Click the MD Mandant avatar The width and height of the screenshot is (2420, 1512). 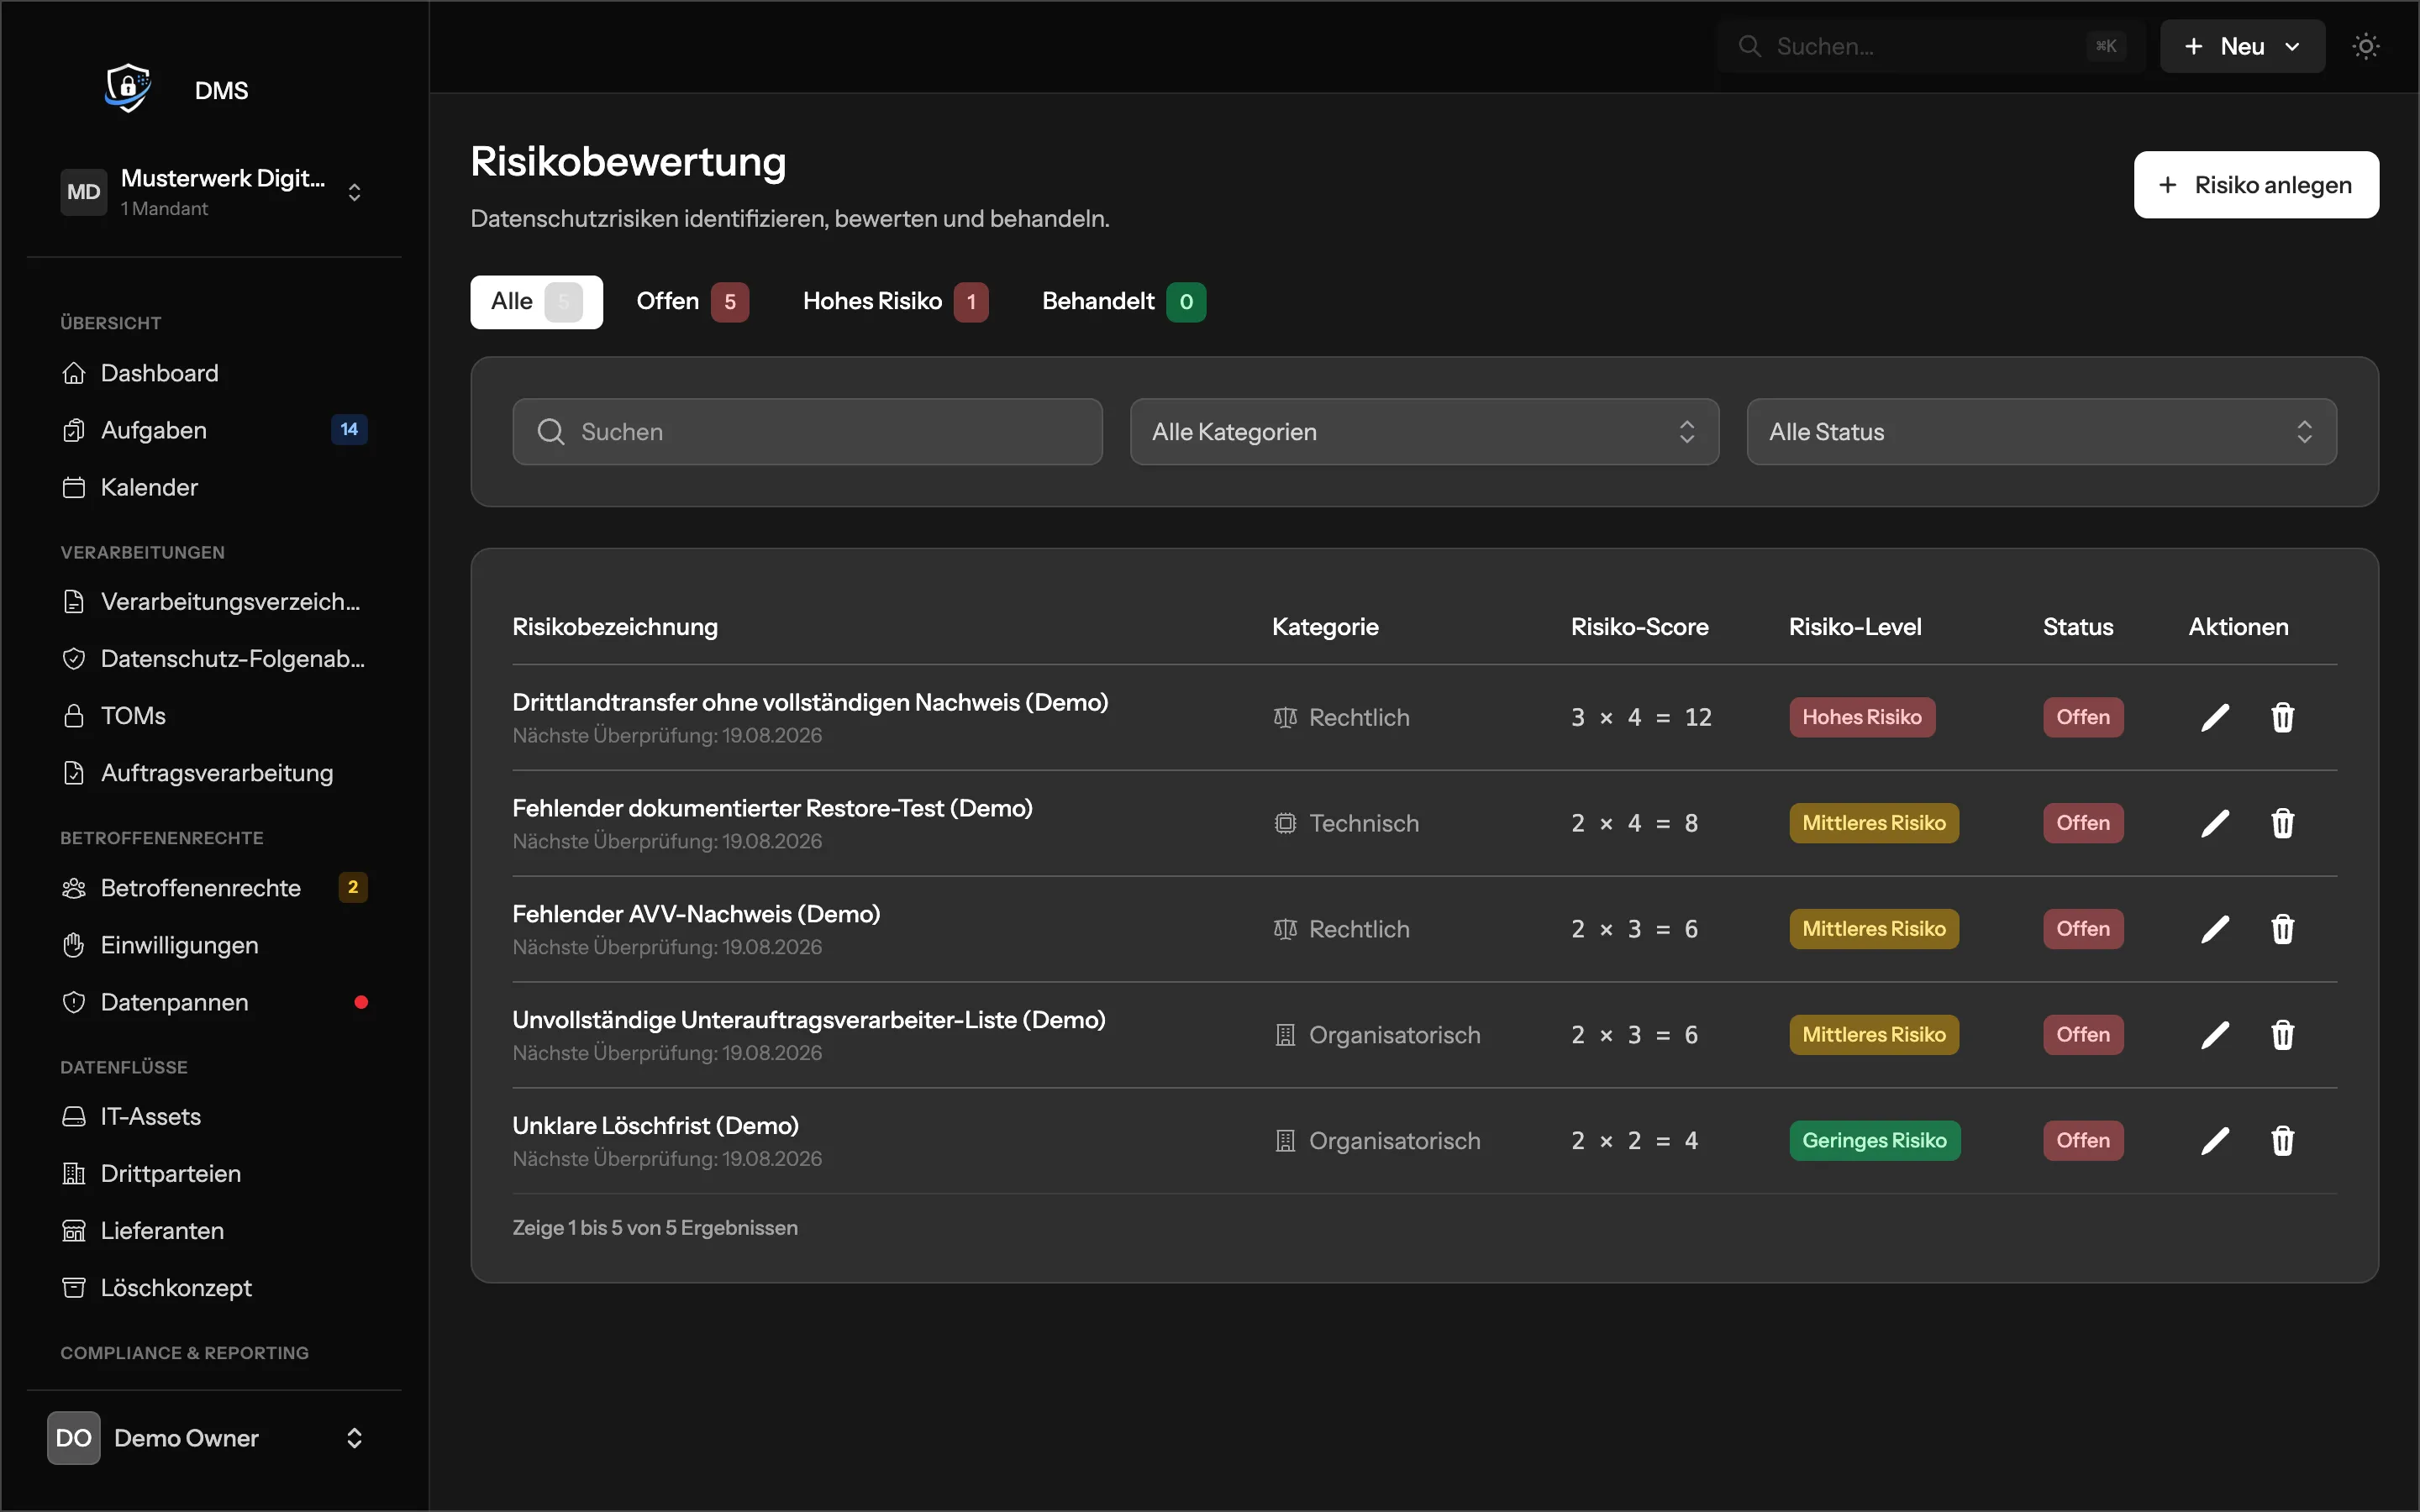pyautogui.click(x=84, y=192)
